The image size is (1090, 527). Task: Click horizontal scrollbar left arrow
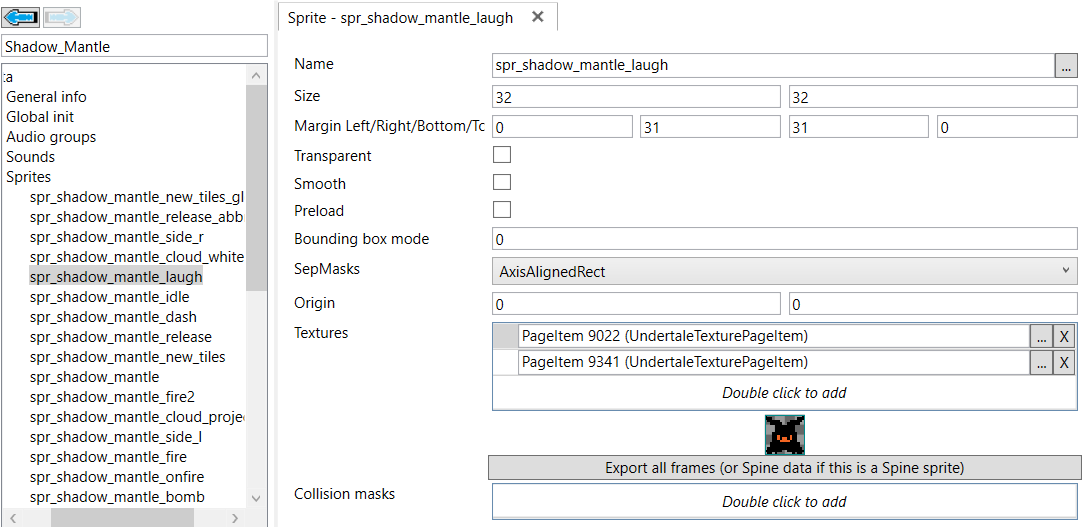coord(13,518)
